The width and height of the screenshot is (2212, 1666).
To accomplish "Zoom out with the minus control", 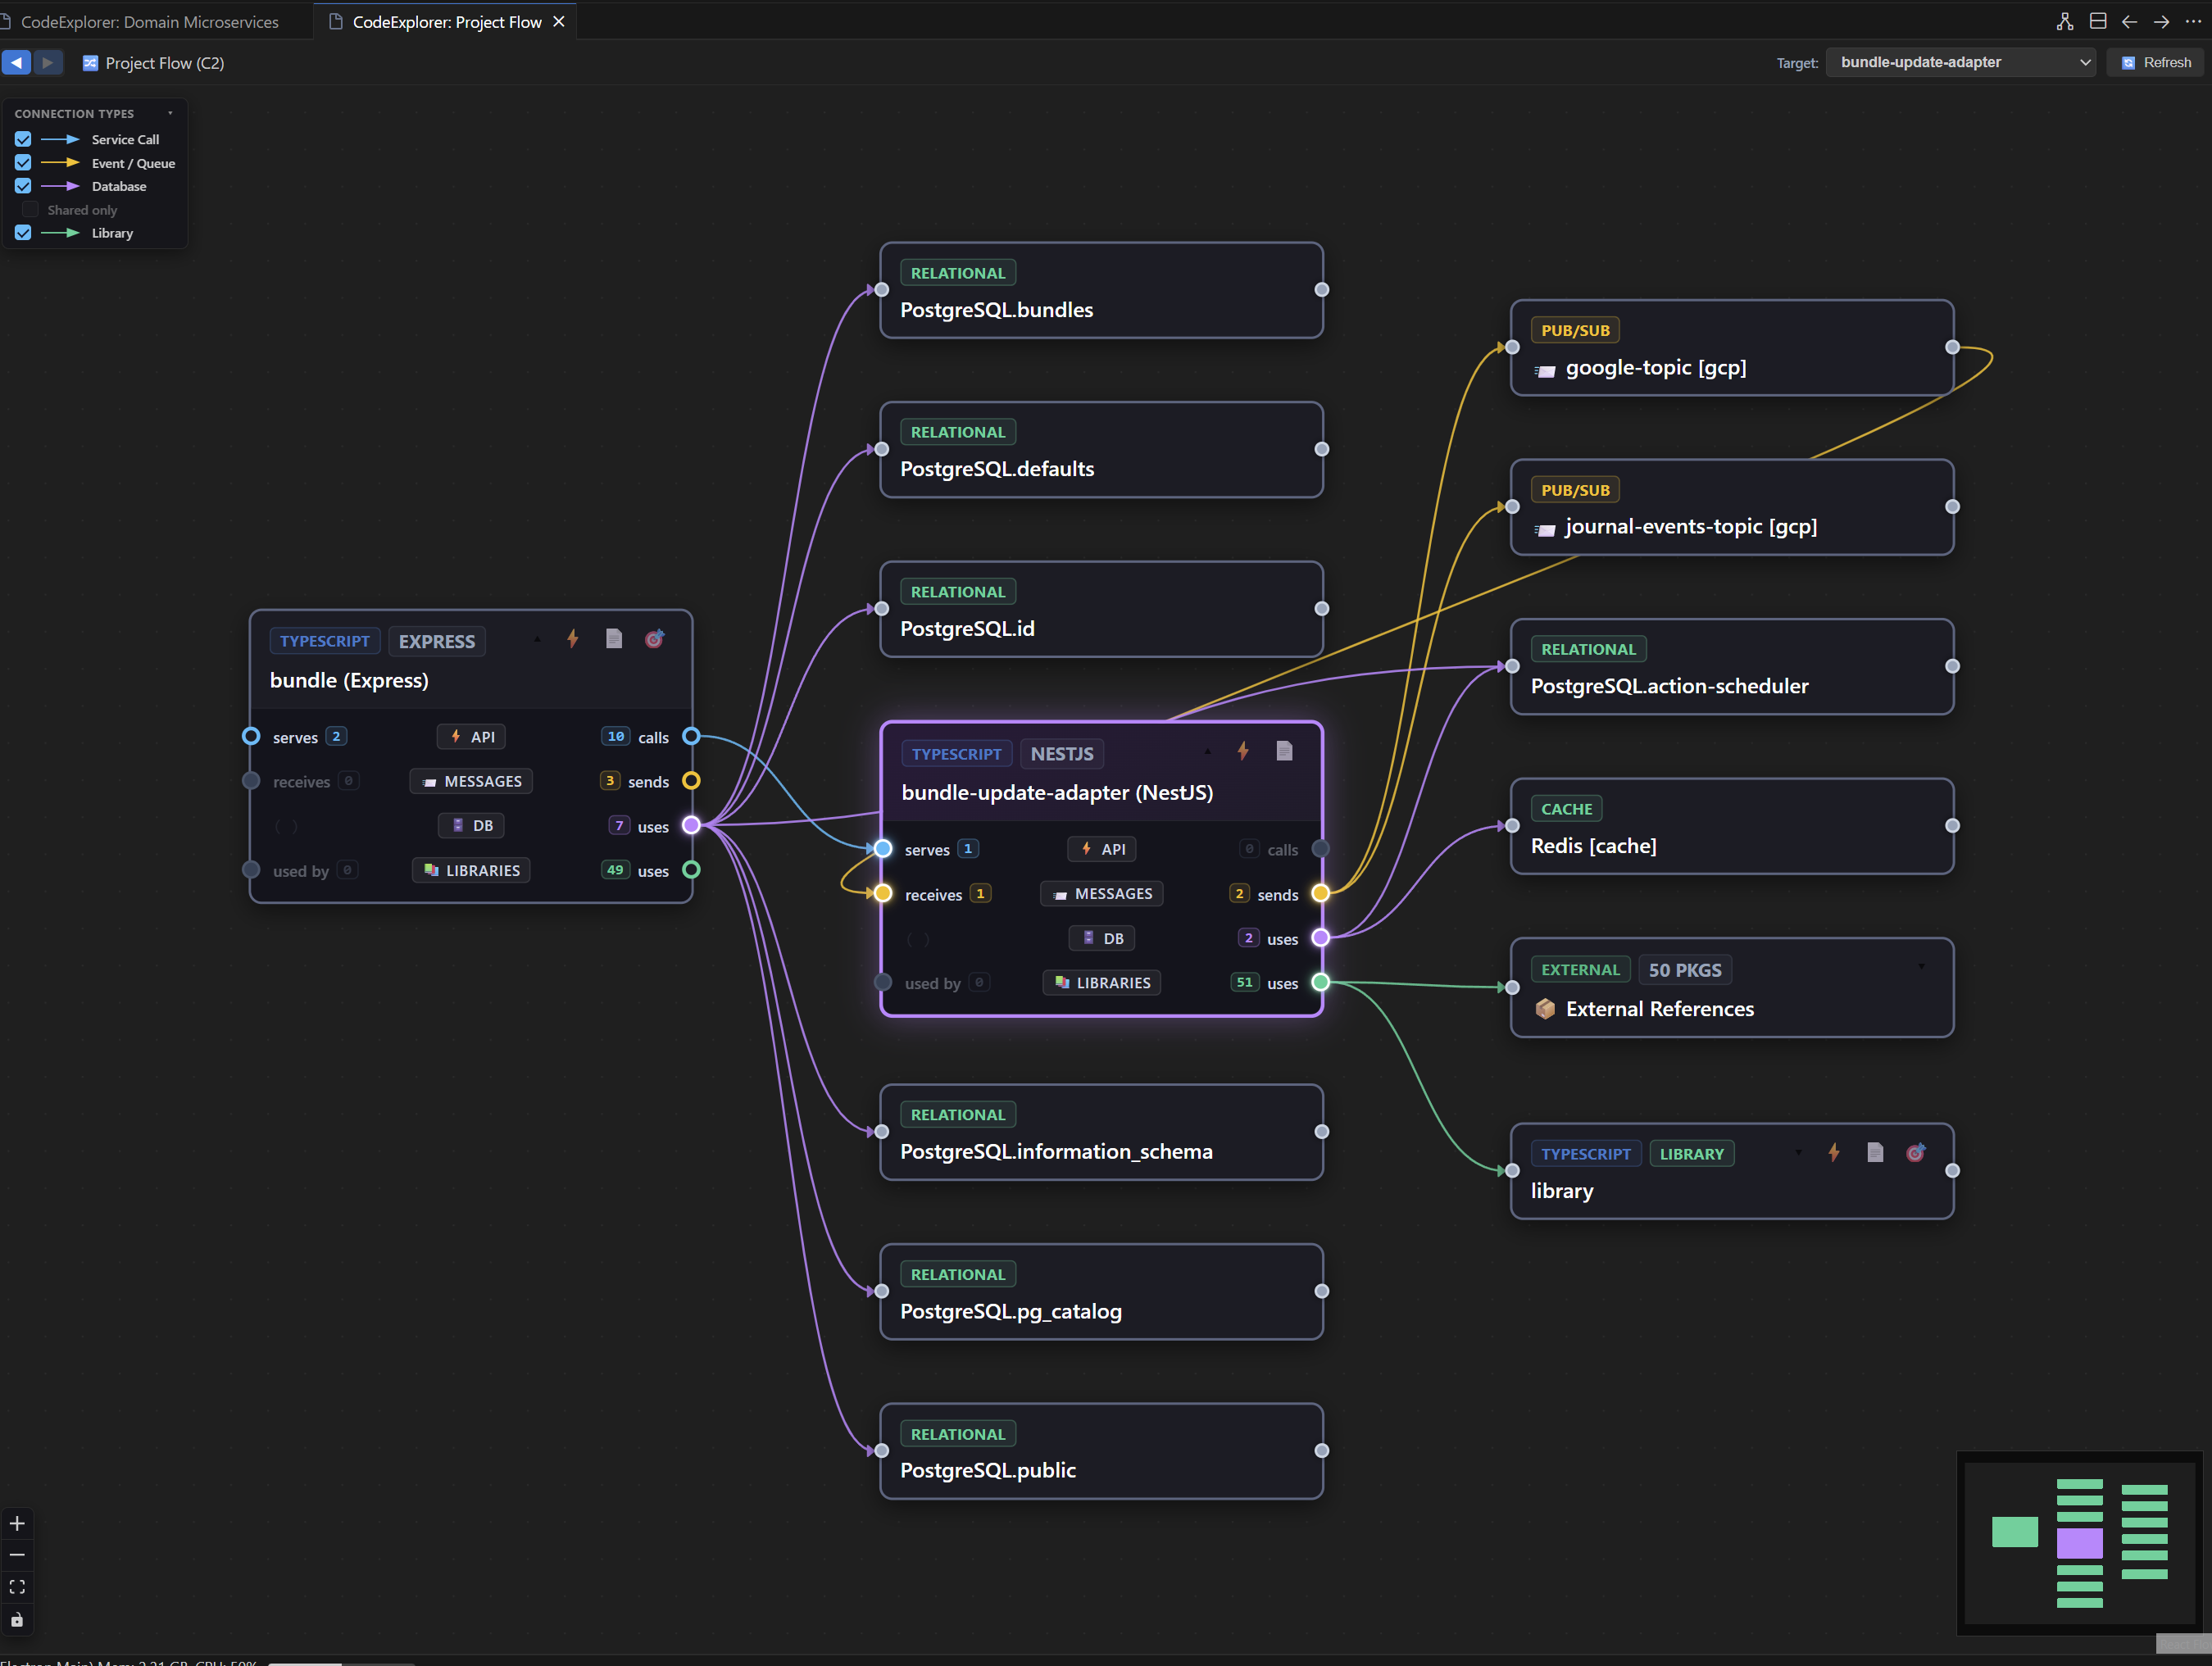I will (x=17, y=1556).
